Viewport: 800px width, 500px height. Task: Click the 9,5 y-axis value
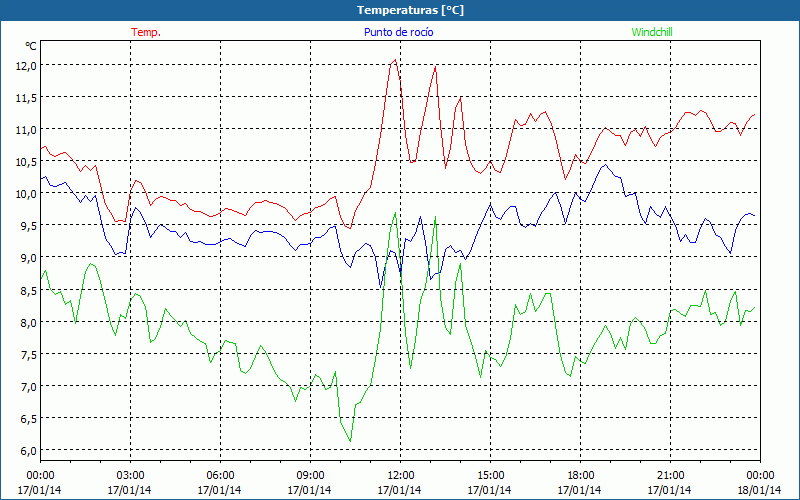coord(28,226)
